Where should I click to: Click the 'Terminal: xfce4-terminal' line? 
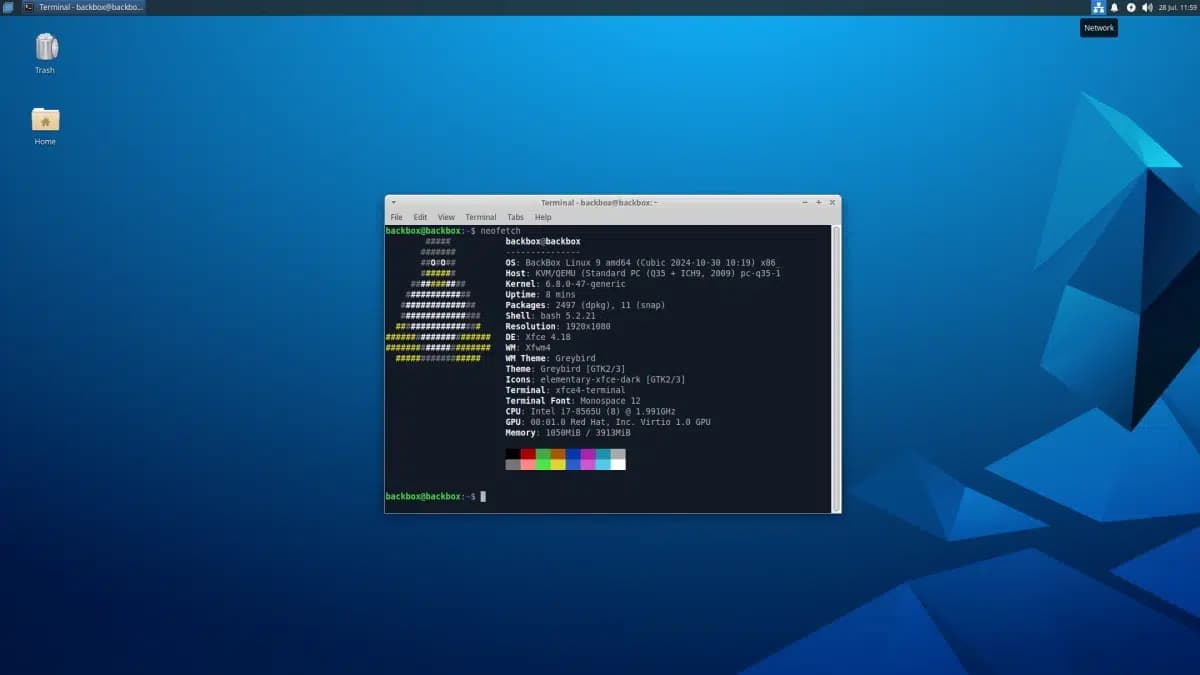(x=565, y=390)
